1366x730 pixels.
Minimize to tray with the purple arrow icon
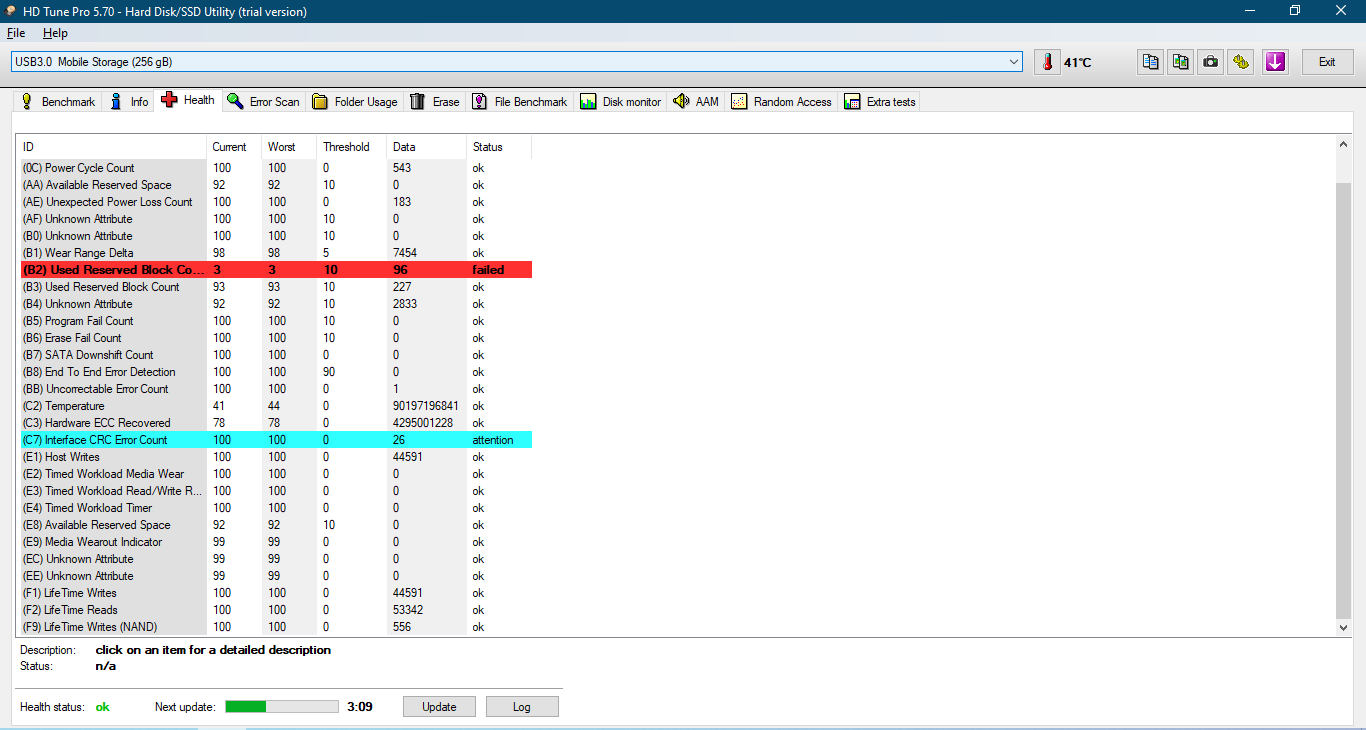[1275, 62]
